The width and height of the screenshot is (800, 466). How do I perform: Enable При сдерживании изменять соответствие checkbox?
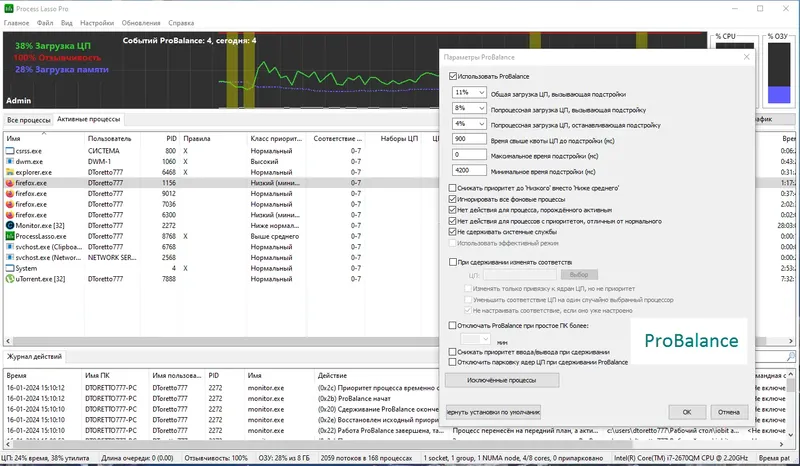(453, 262)
